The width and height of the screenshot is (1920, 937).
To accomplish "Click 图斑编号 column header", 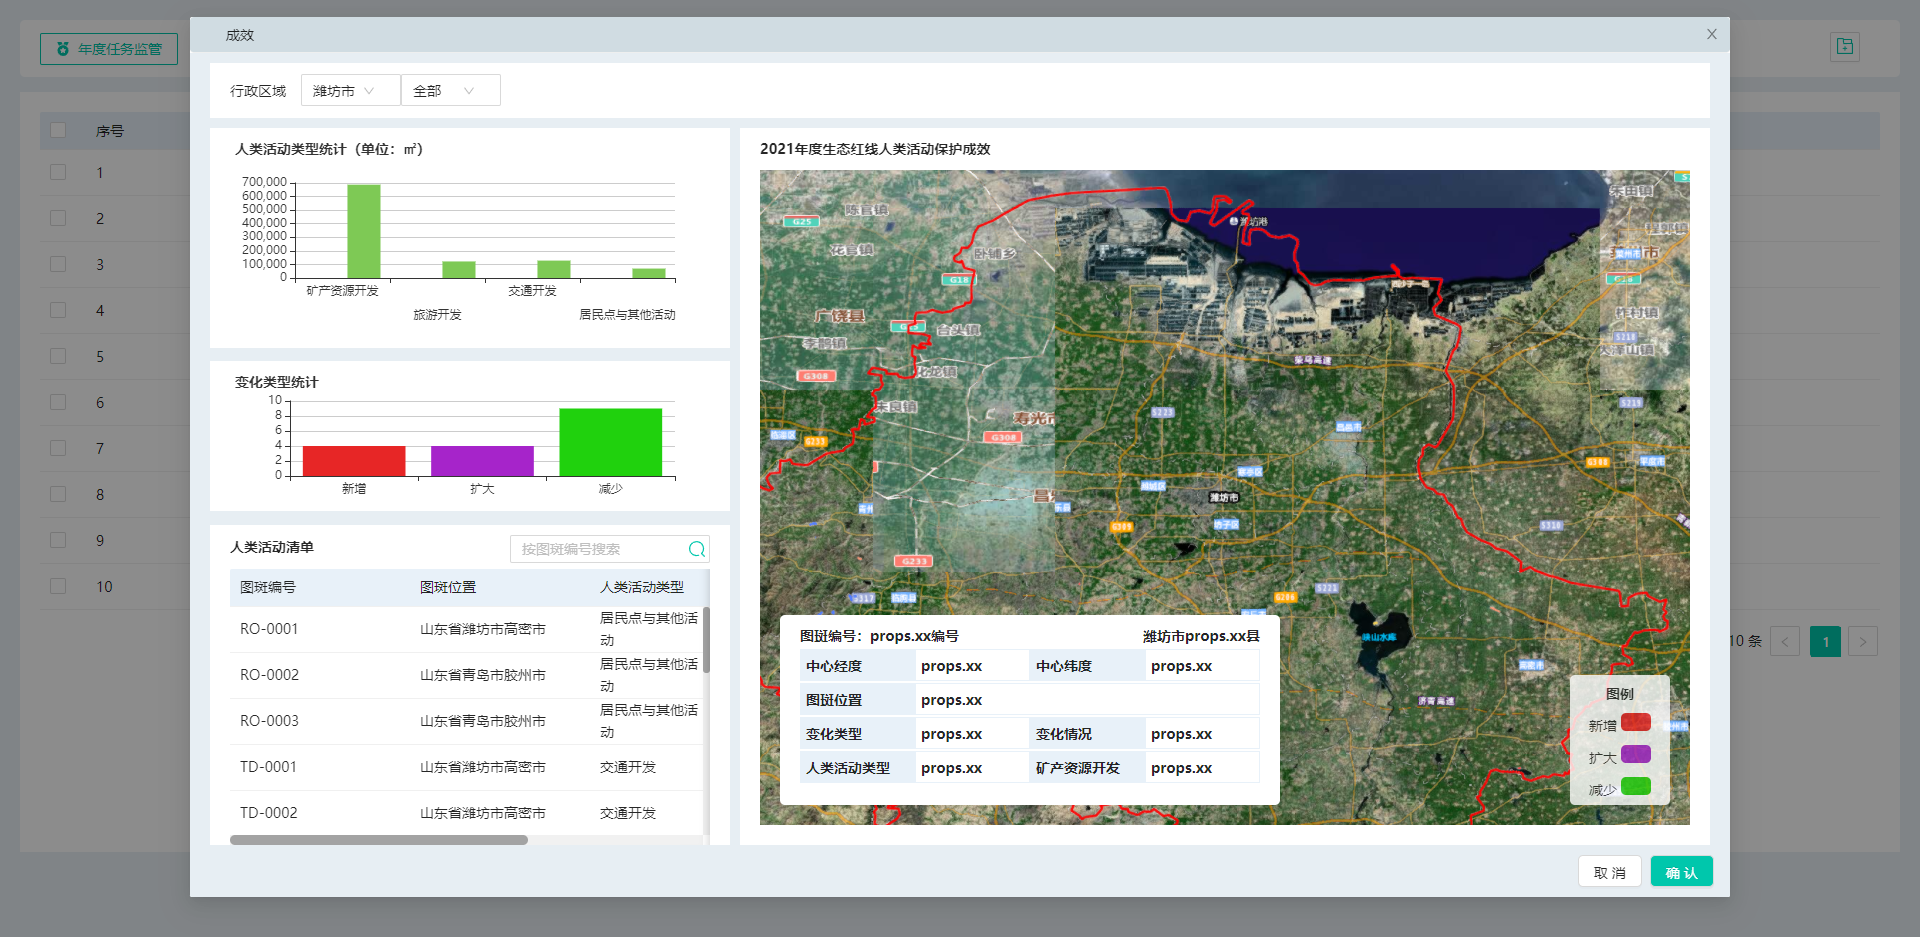I will coord(268,587).
